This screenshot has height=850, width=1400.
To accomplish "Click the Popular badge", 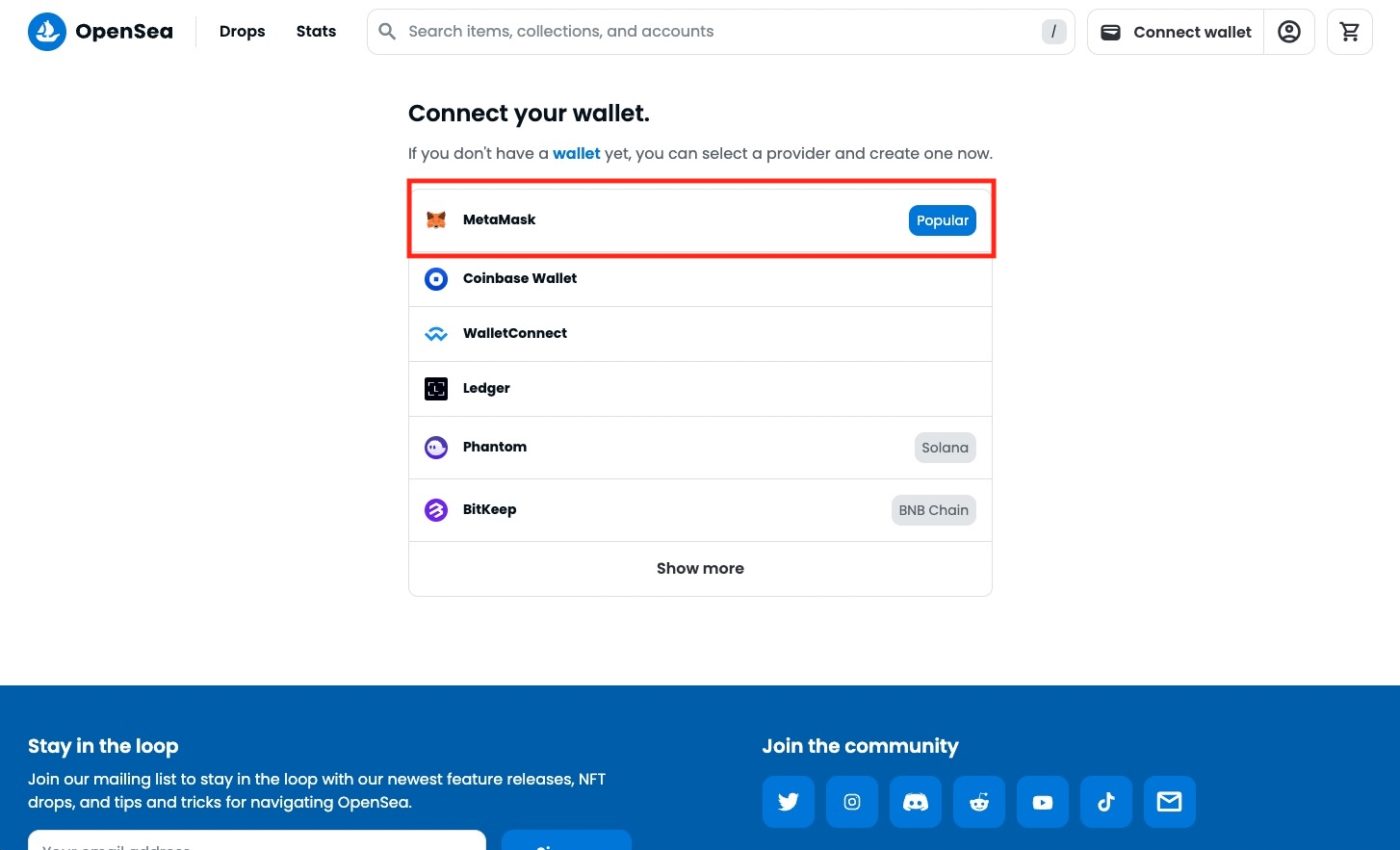I will pyautogui.click(x=942, y=220).
